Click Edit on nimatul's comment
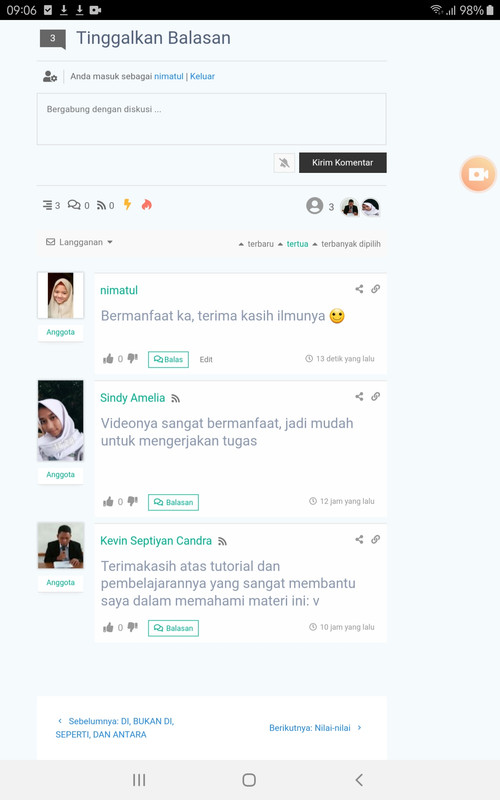Screen dimensions: 500x800 206,359
